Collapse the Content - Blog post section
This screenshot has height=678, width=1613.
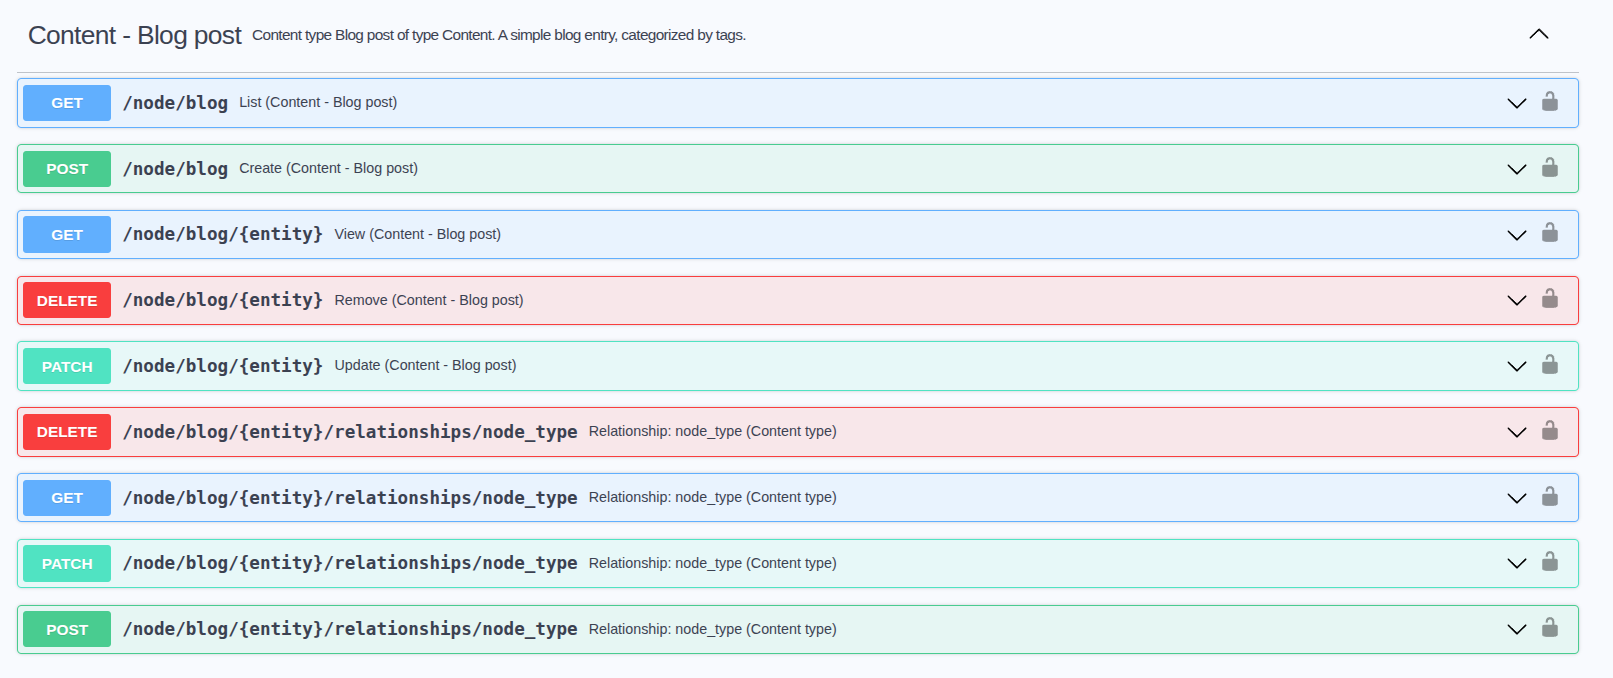click(x=1538, y=35)
